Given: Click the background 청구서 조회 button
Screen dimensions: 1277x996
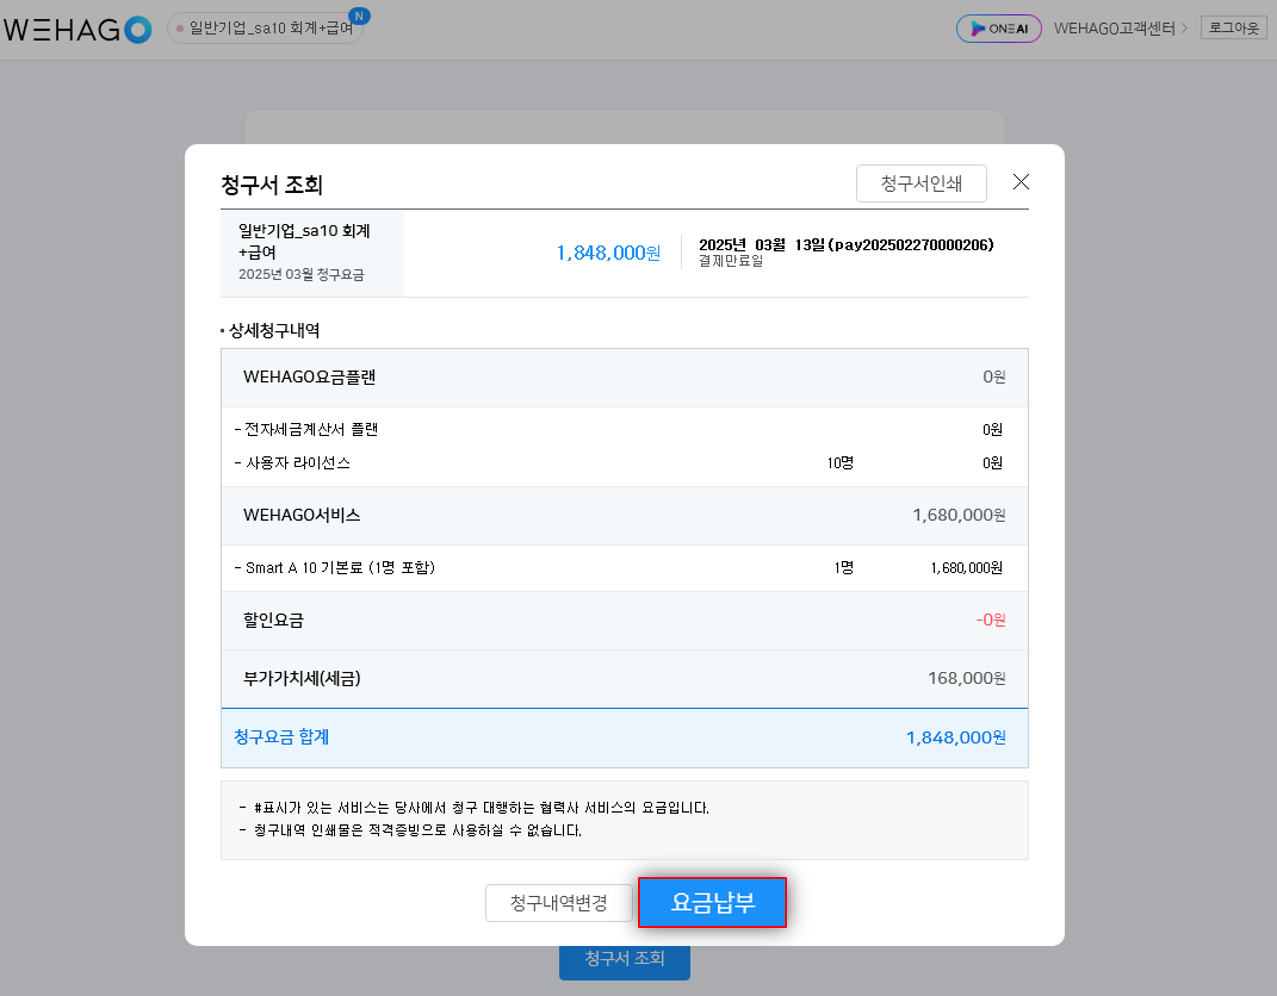Looking at the screenshot, I should pos(624,959).
